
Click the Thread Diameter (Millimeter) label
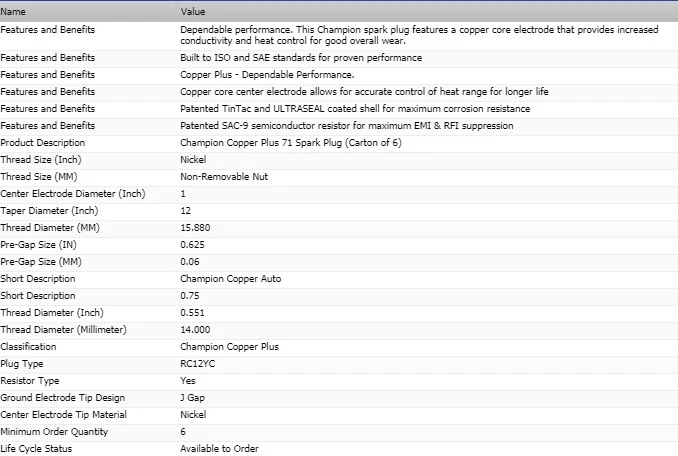click(x=64, y=330)
